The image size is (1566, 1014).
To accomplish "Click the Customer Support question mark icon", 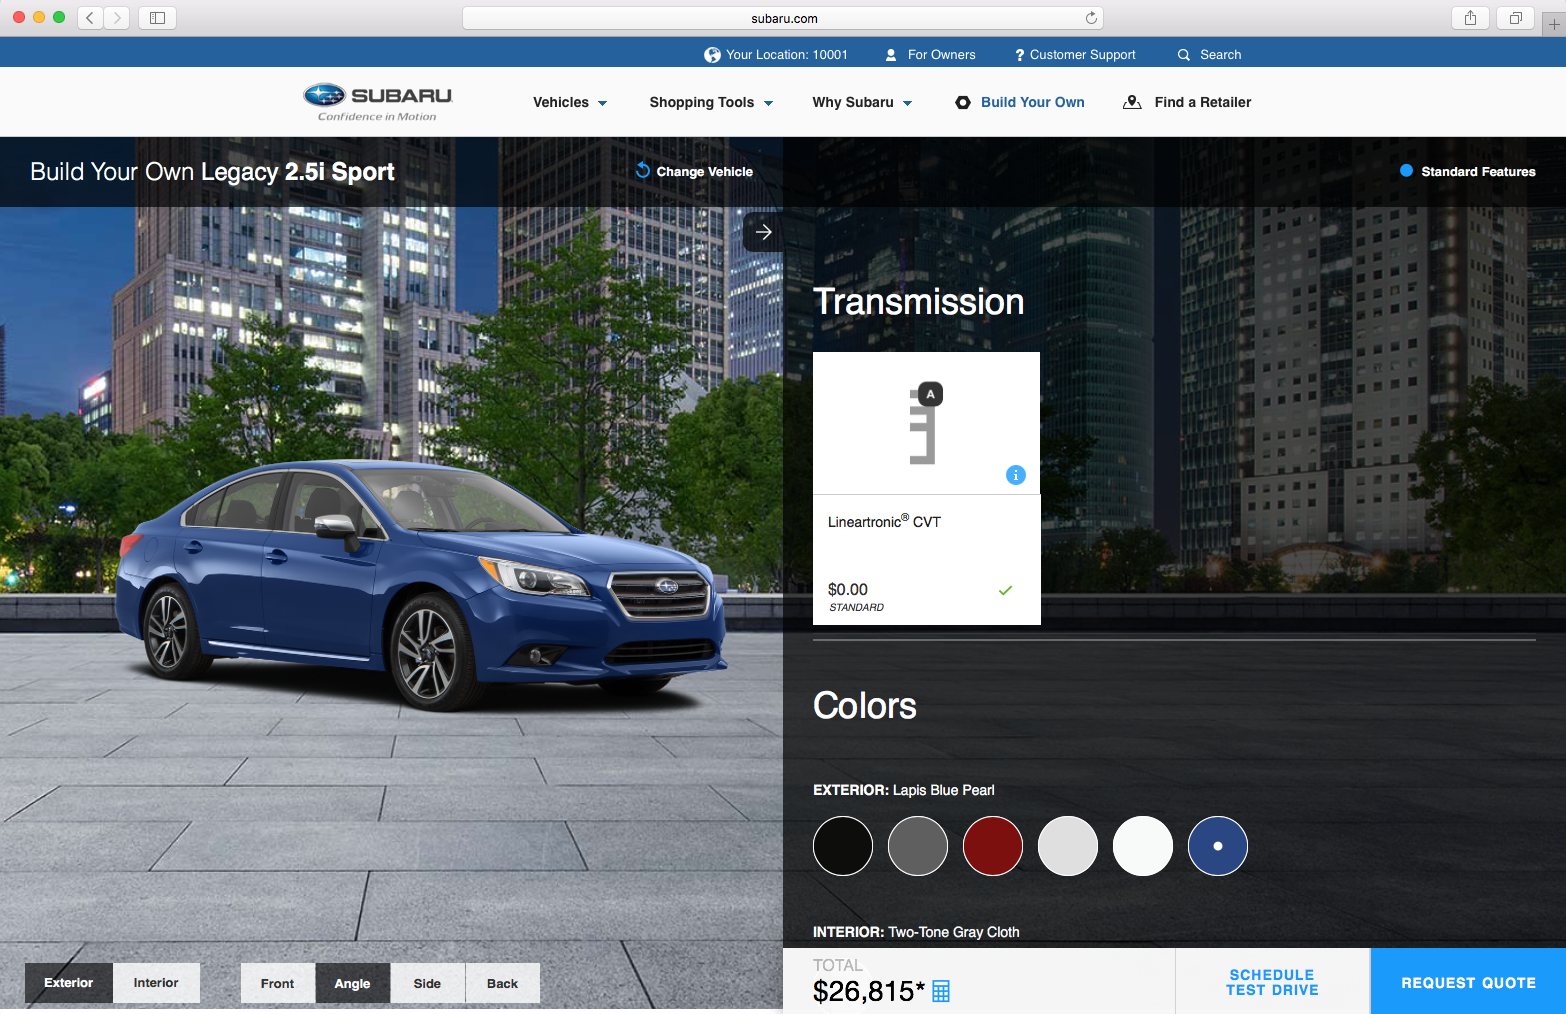I will pyautogui.click(x=1019, y=55).
